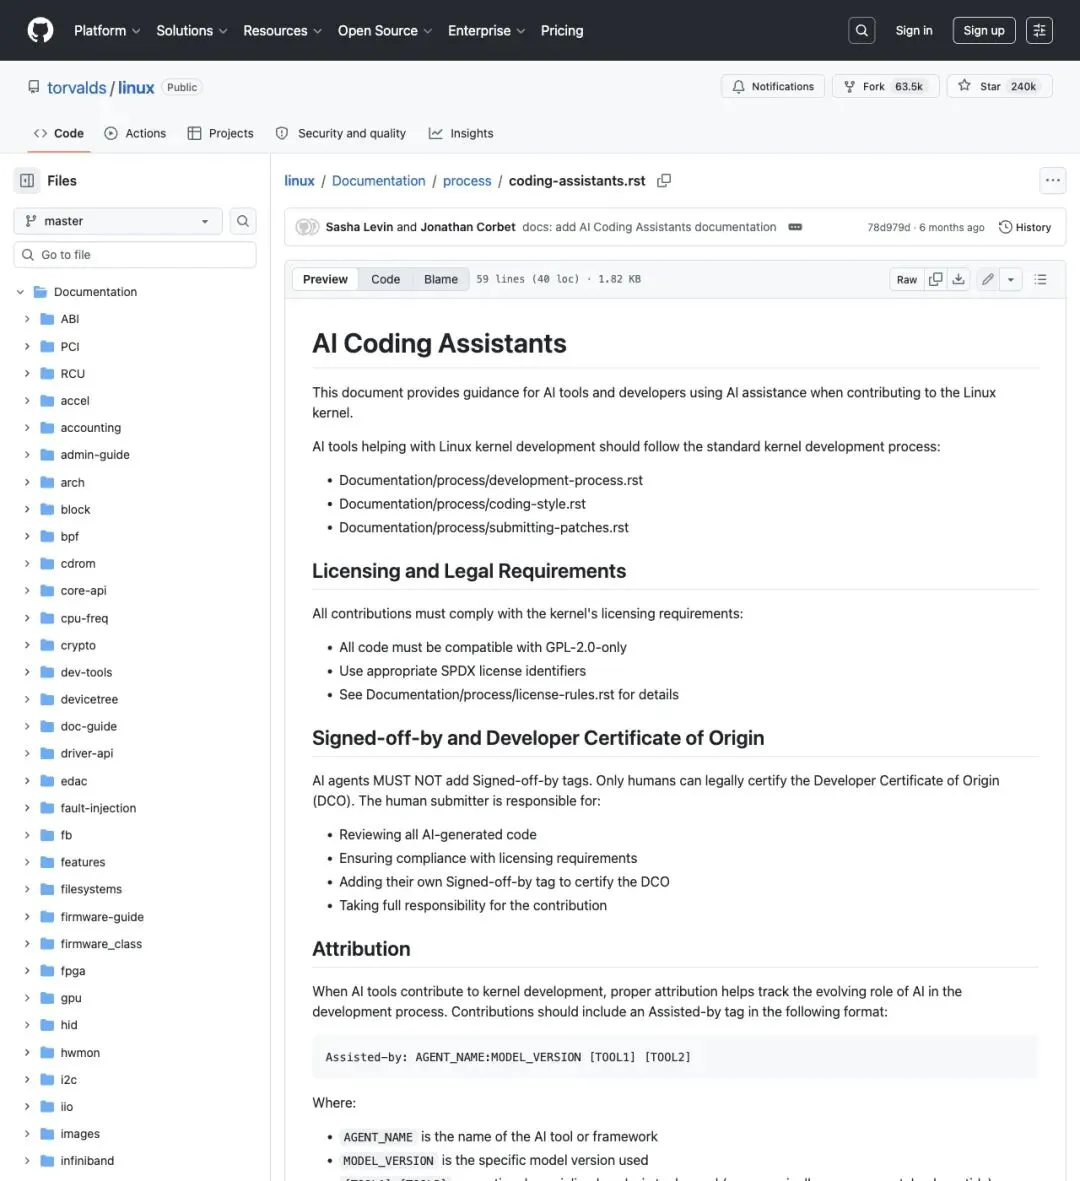Open the gpu folder
This screenshot has width=1080, height=1181.
[71, 998]
